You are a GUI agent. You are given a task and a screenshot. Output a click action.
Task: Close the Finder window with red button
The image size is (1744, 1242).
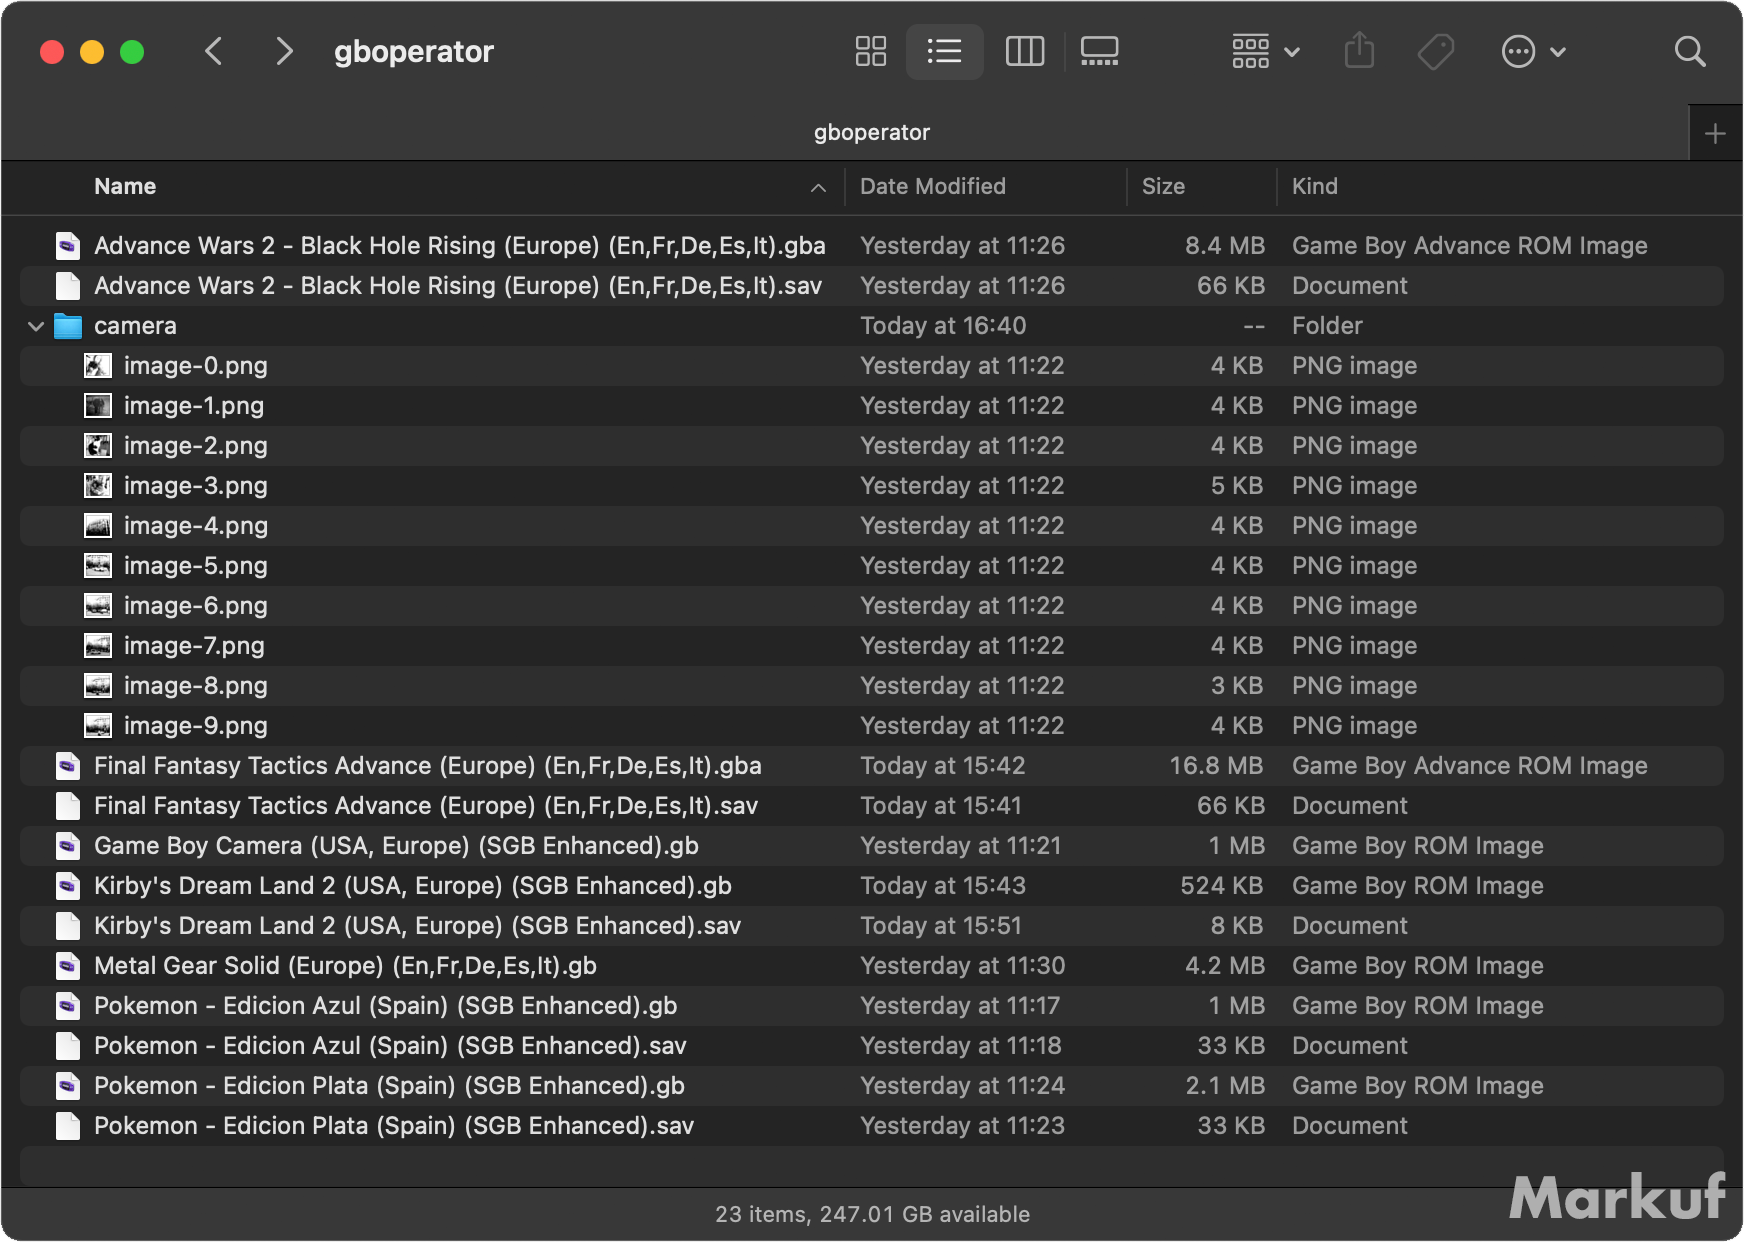tap(52, 51)
